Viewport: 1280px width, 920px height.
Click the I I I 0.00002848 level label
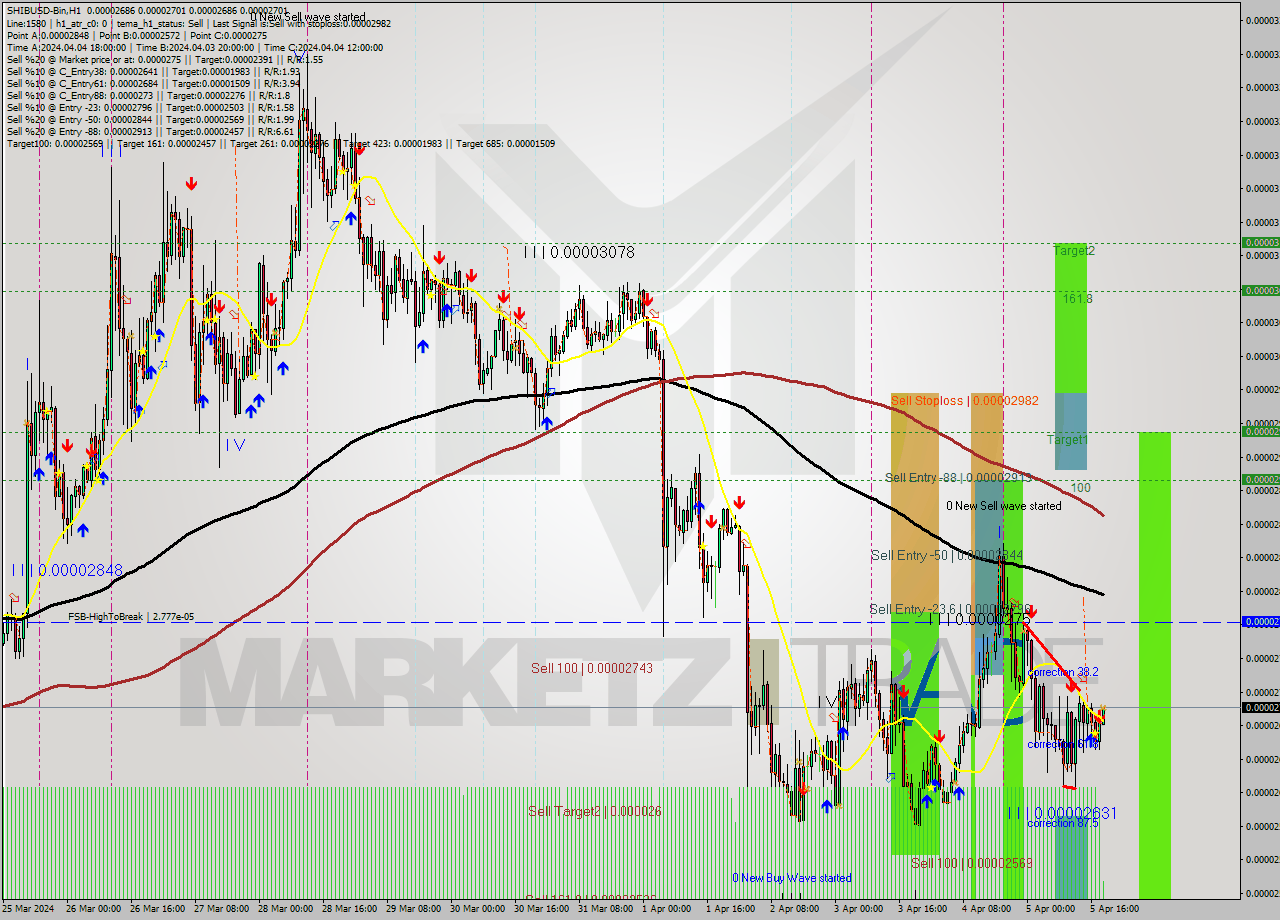[x=67, y=570]
